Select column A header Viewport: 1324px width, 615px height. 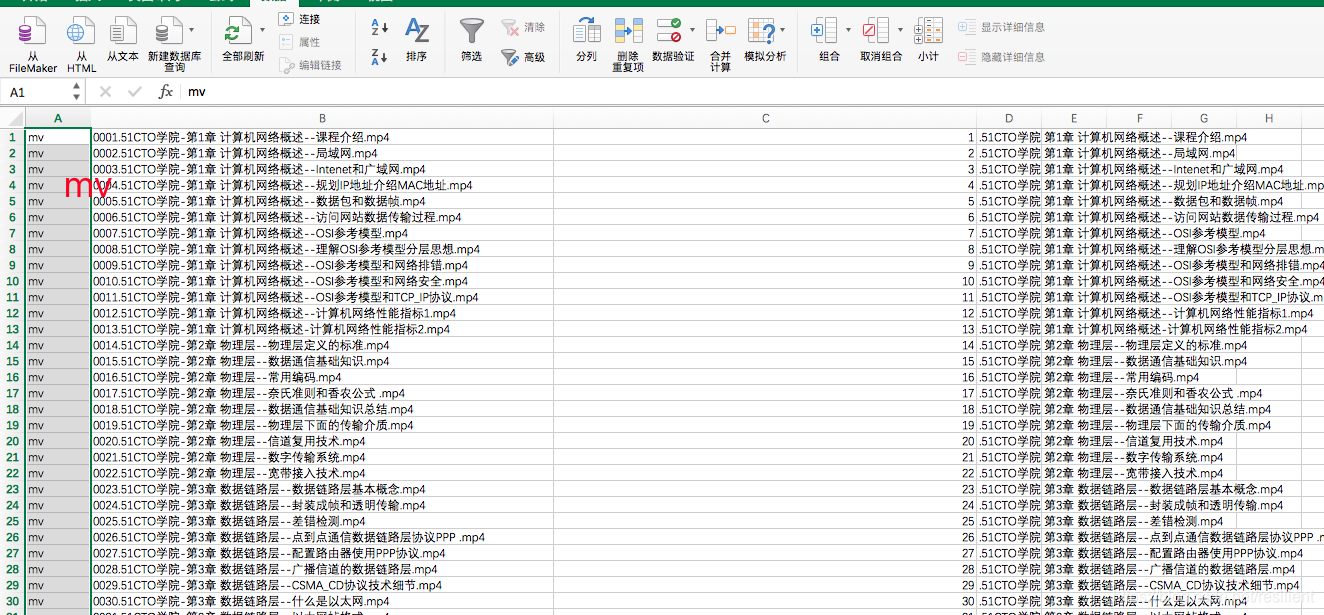[57, 118]
